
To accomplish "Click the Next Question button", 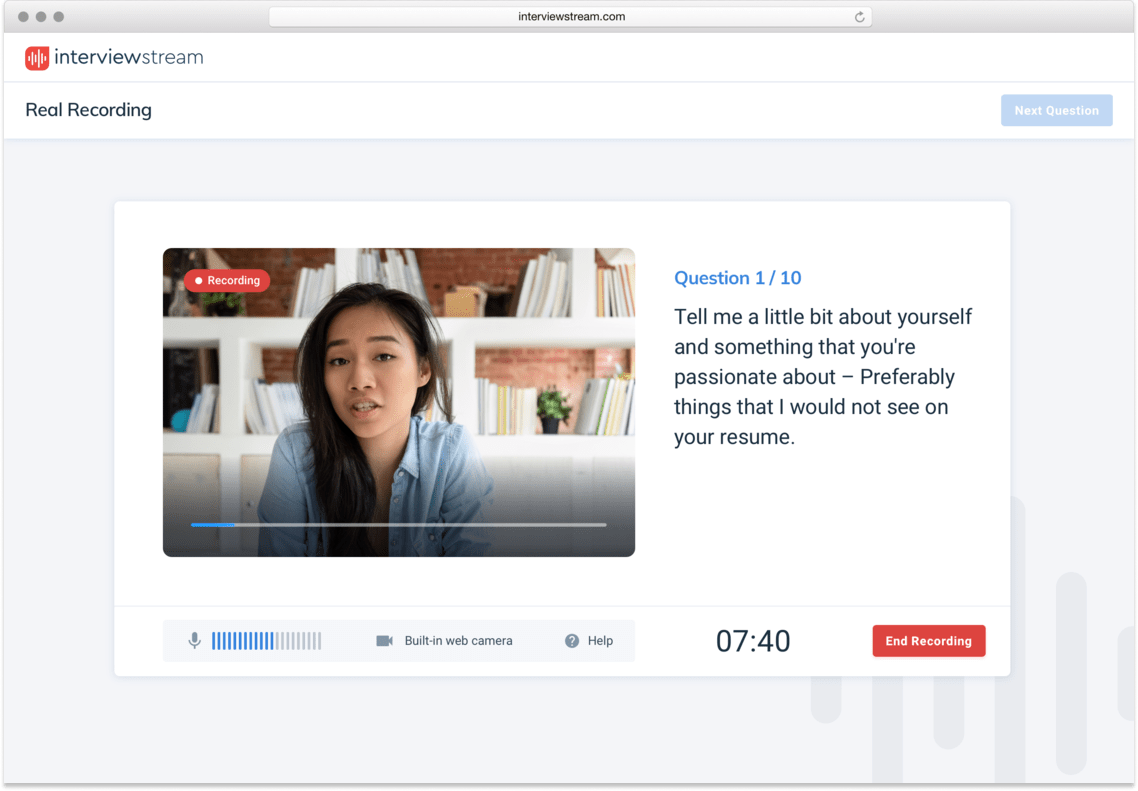I will [x=1056, y=110].
